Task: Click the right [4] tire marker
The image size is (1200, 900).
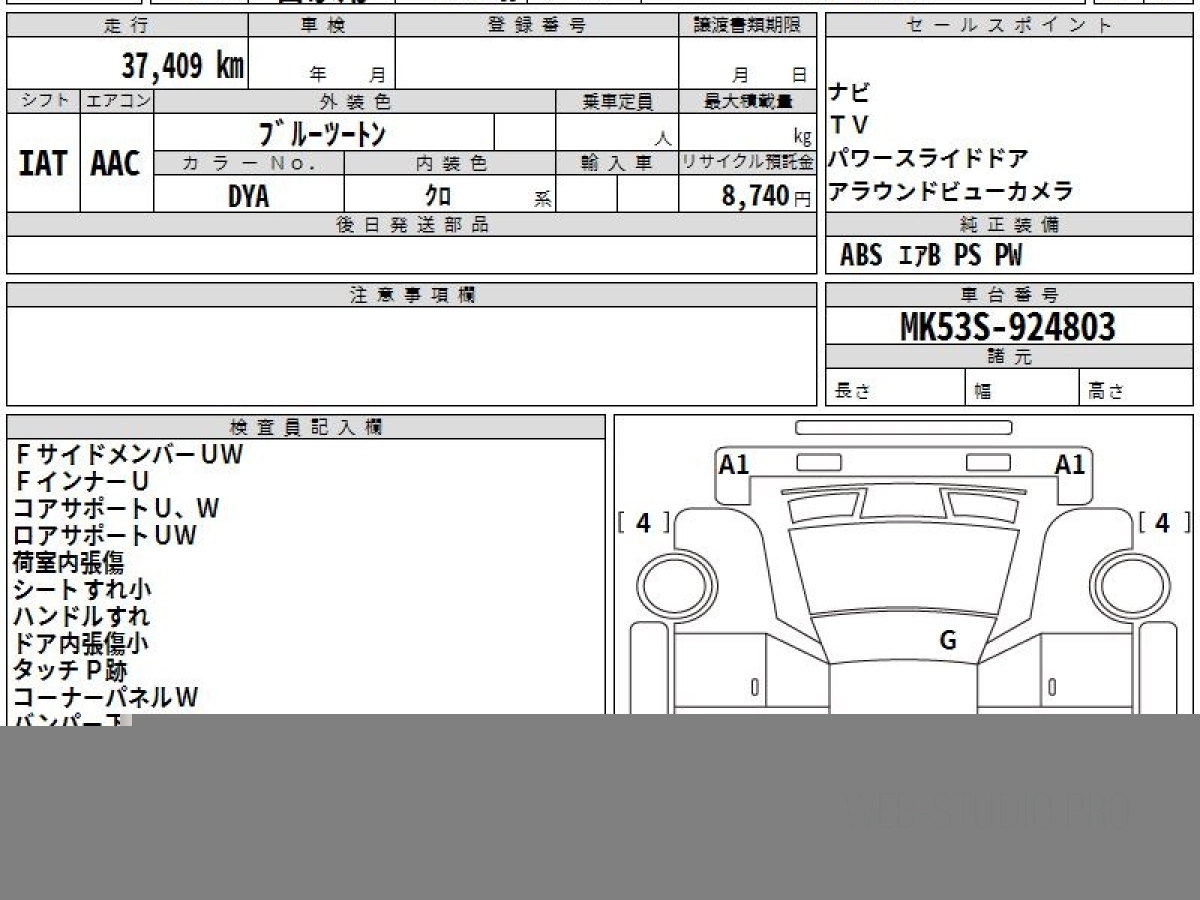Action: 1163,523
